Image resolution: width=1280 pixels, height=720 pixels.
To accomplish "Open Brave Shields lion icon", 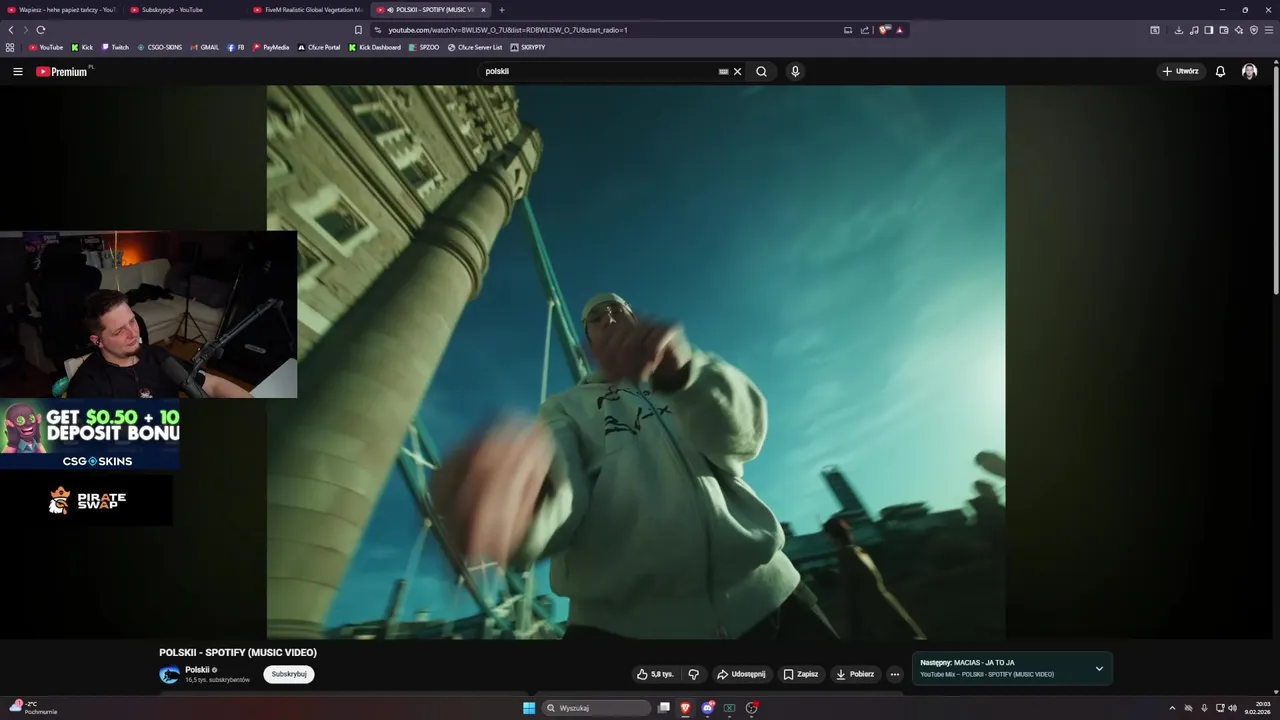I will point(884,30).
